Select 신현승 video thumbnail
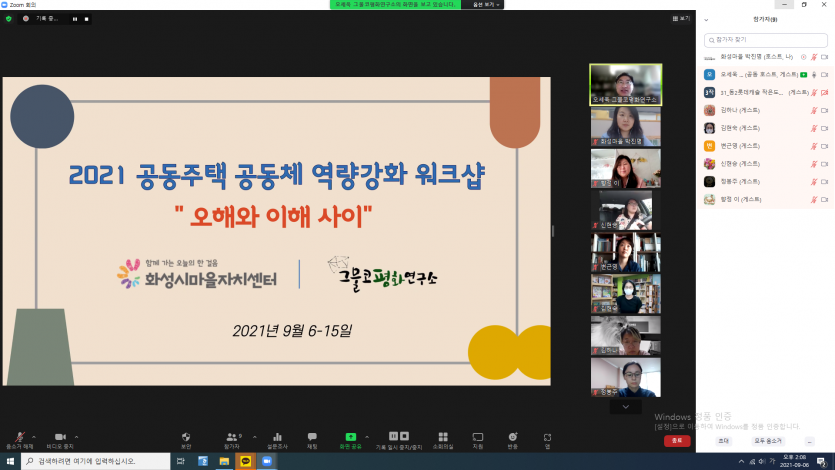Viewport: 835px width, 470px height. click(626, 210)
